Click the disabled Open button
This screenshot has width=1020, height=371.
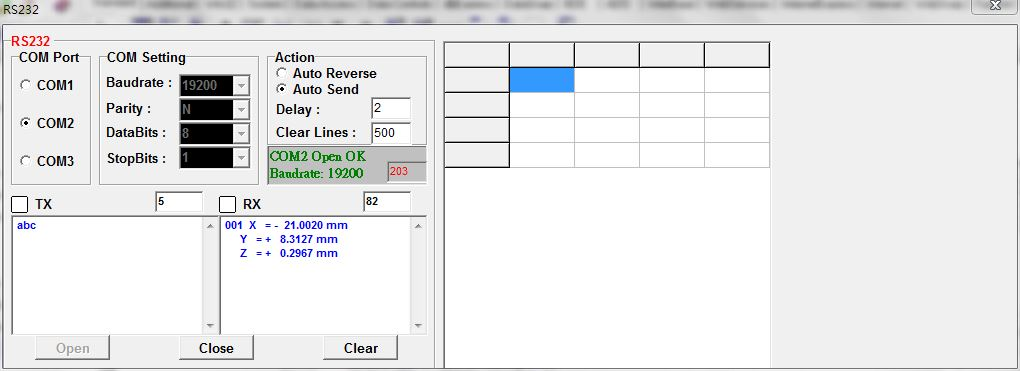(72, 348)
